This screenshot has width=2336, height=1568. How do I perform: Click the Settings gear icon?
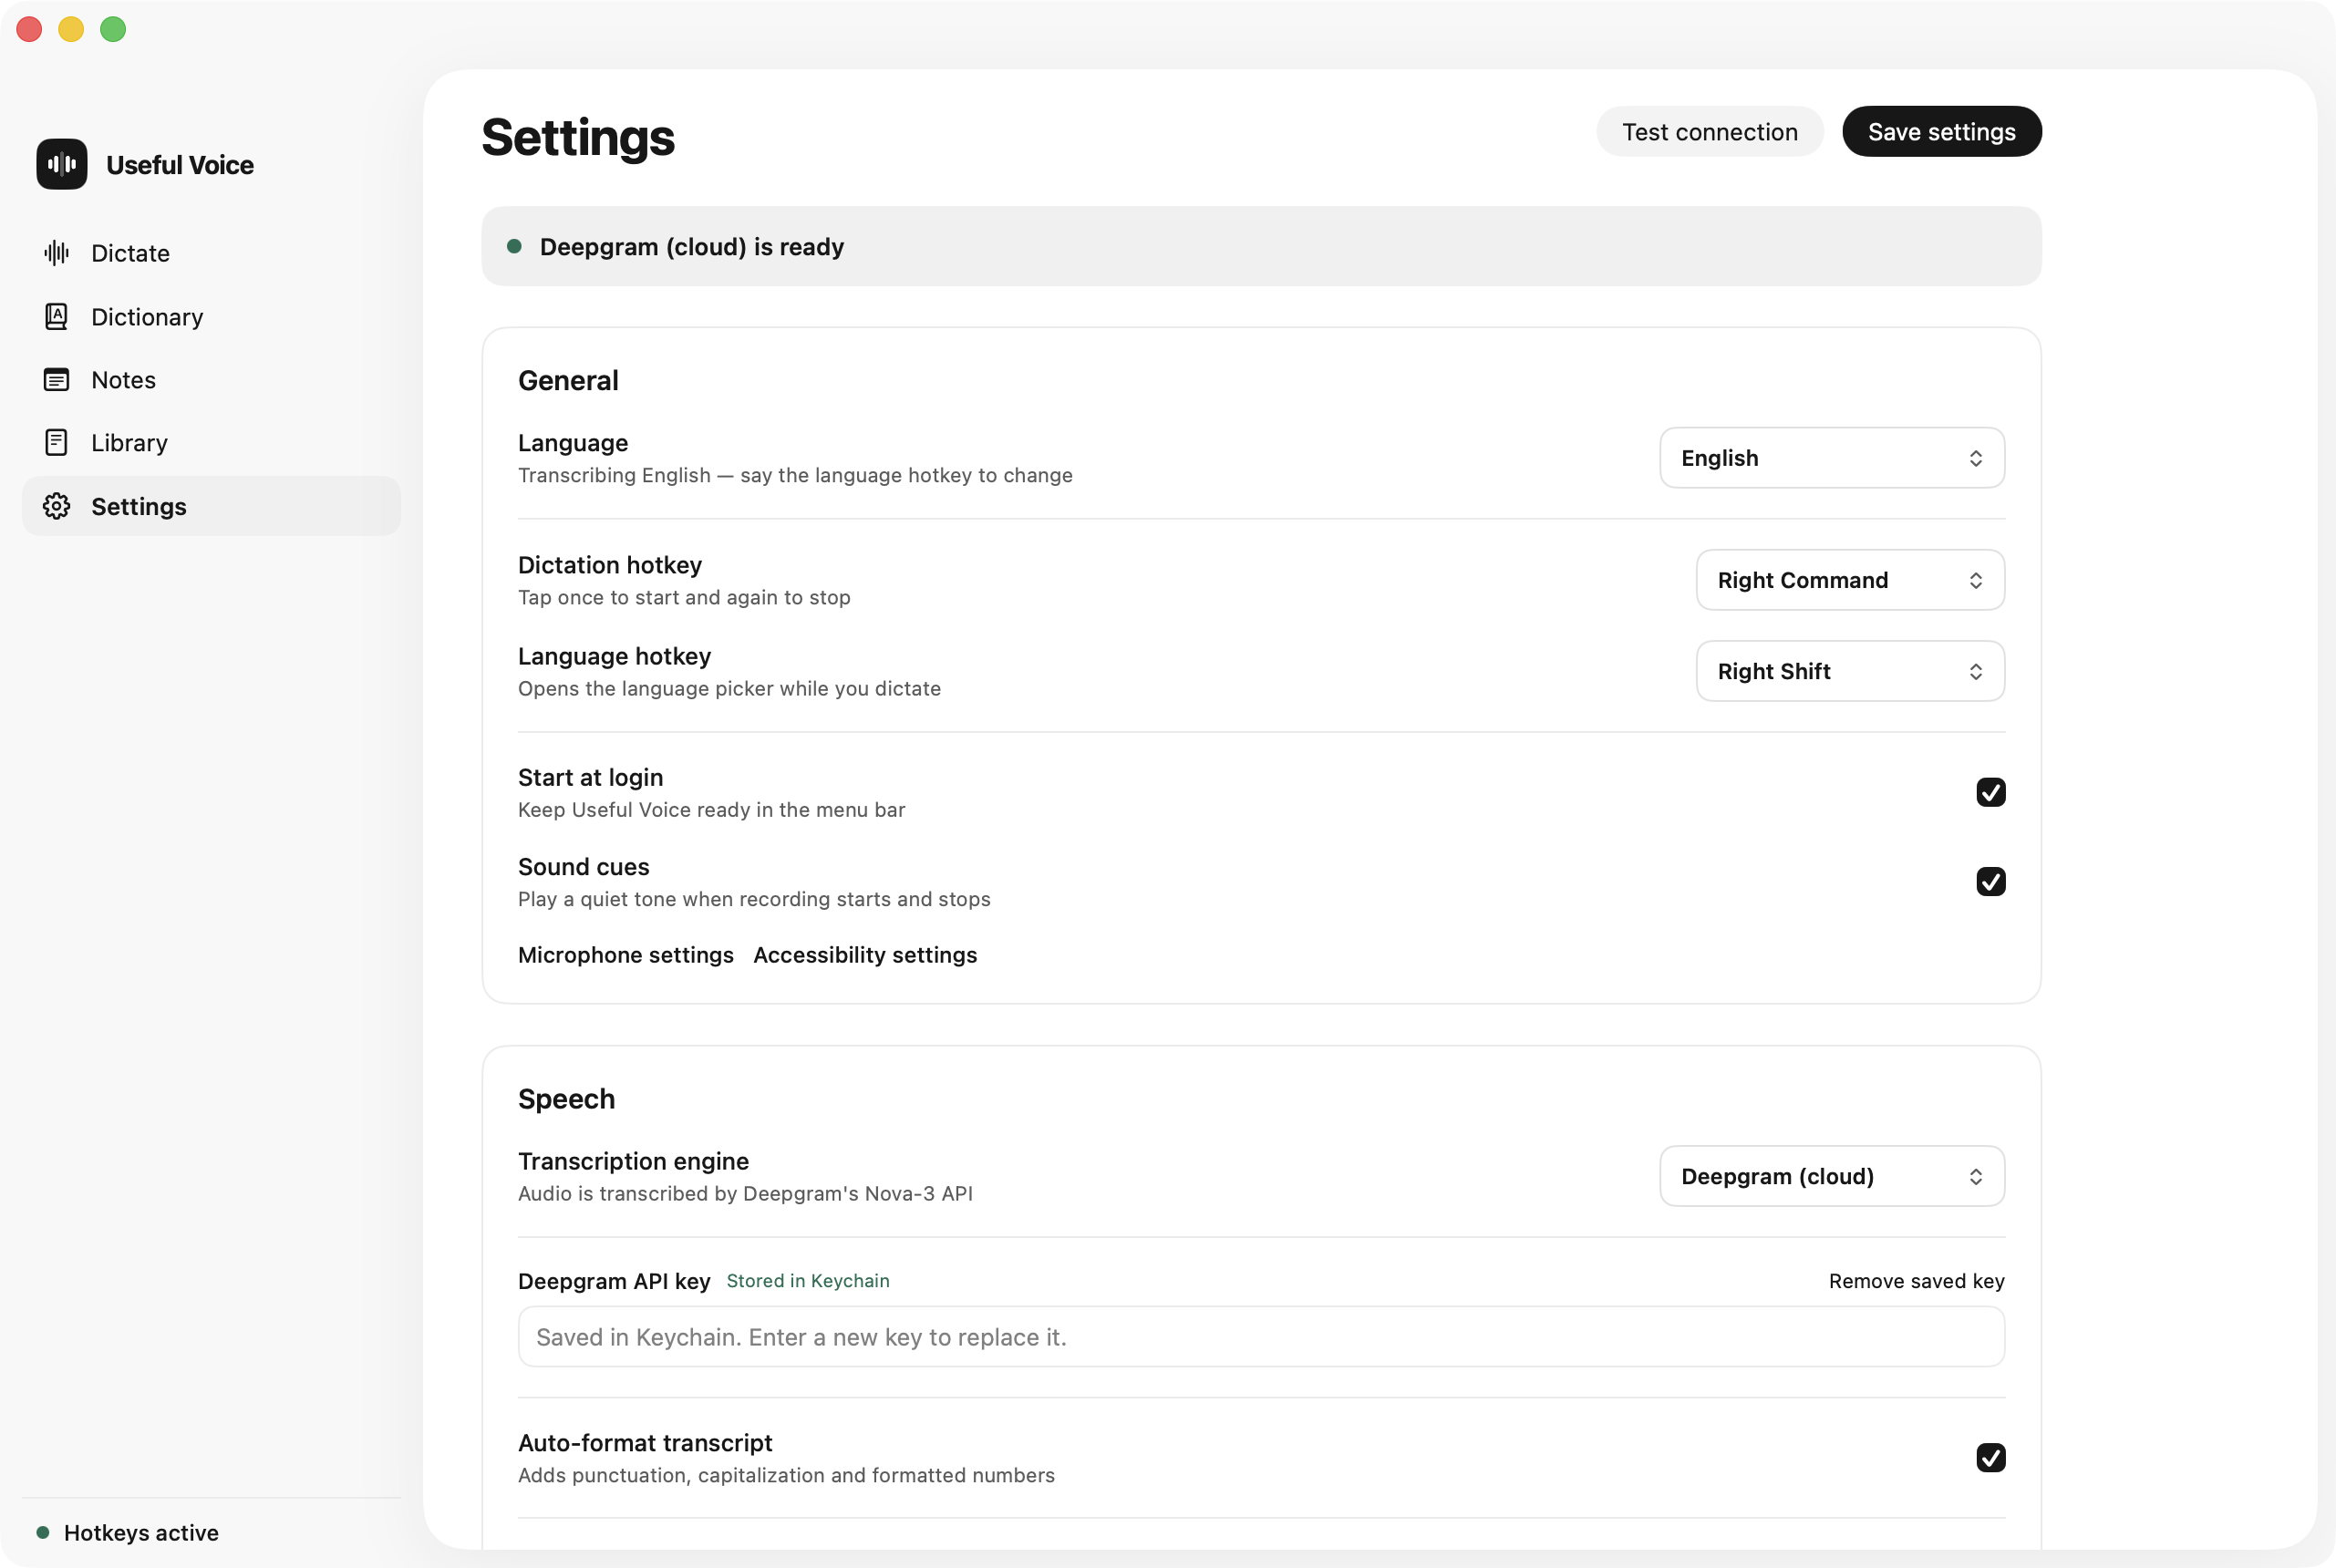[x=57, y=506]
